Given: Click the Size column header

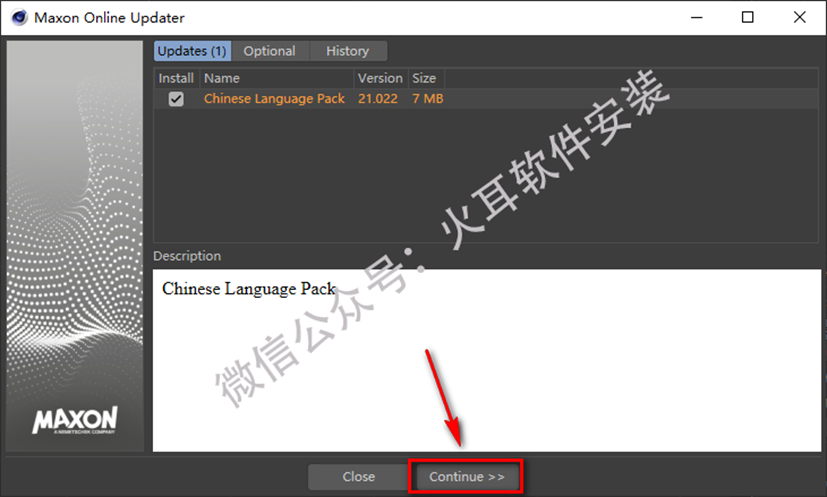Looking at the screenshot, I should pos(424,78).
